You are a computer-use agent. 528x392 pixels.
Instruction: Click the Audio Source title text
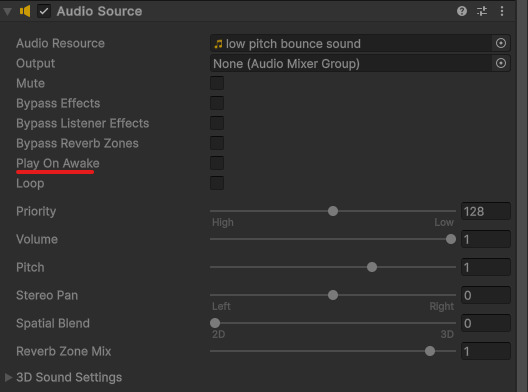point(99,11)
